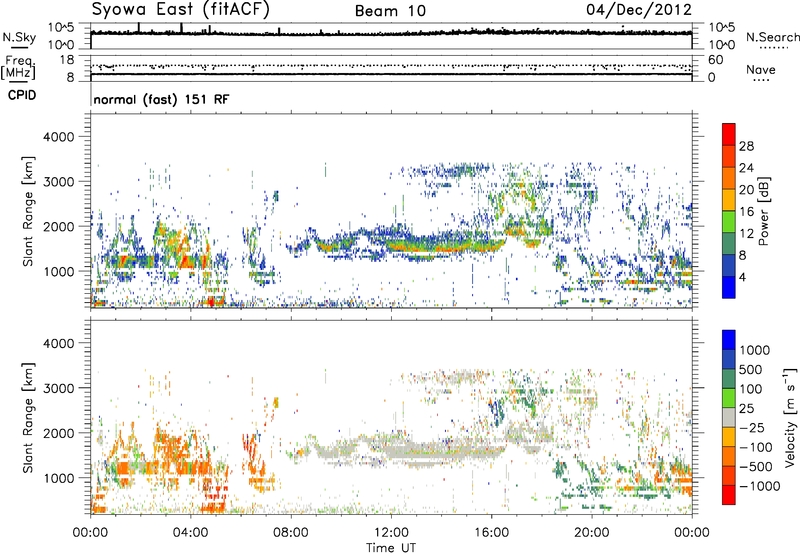Pick the dark blue top segment of velocity colorbar

click(x=729, y=340)
